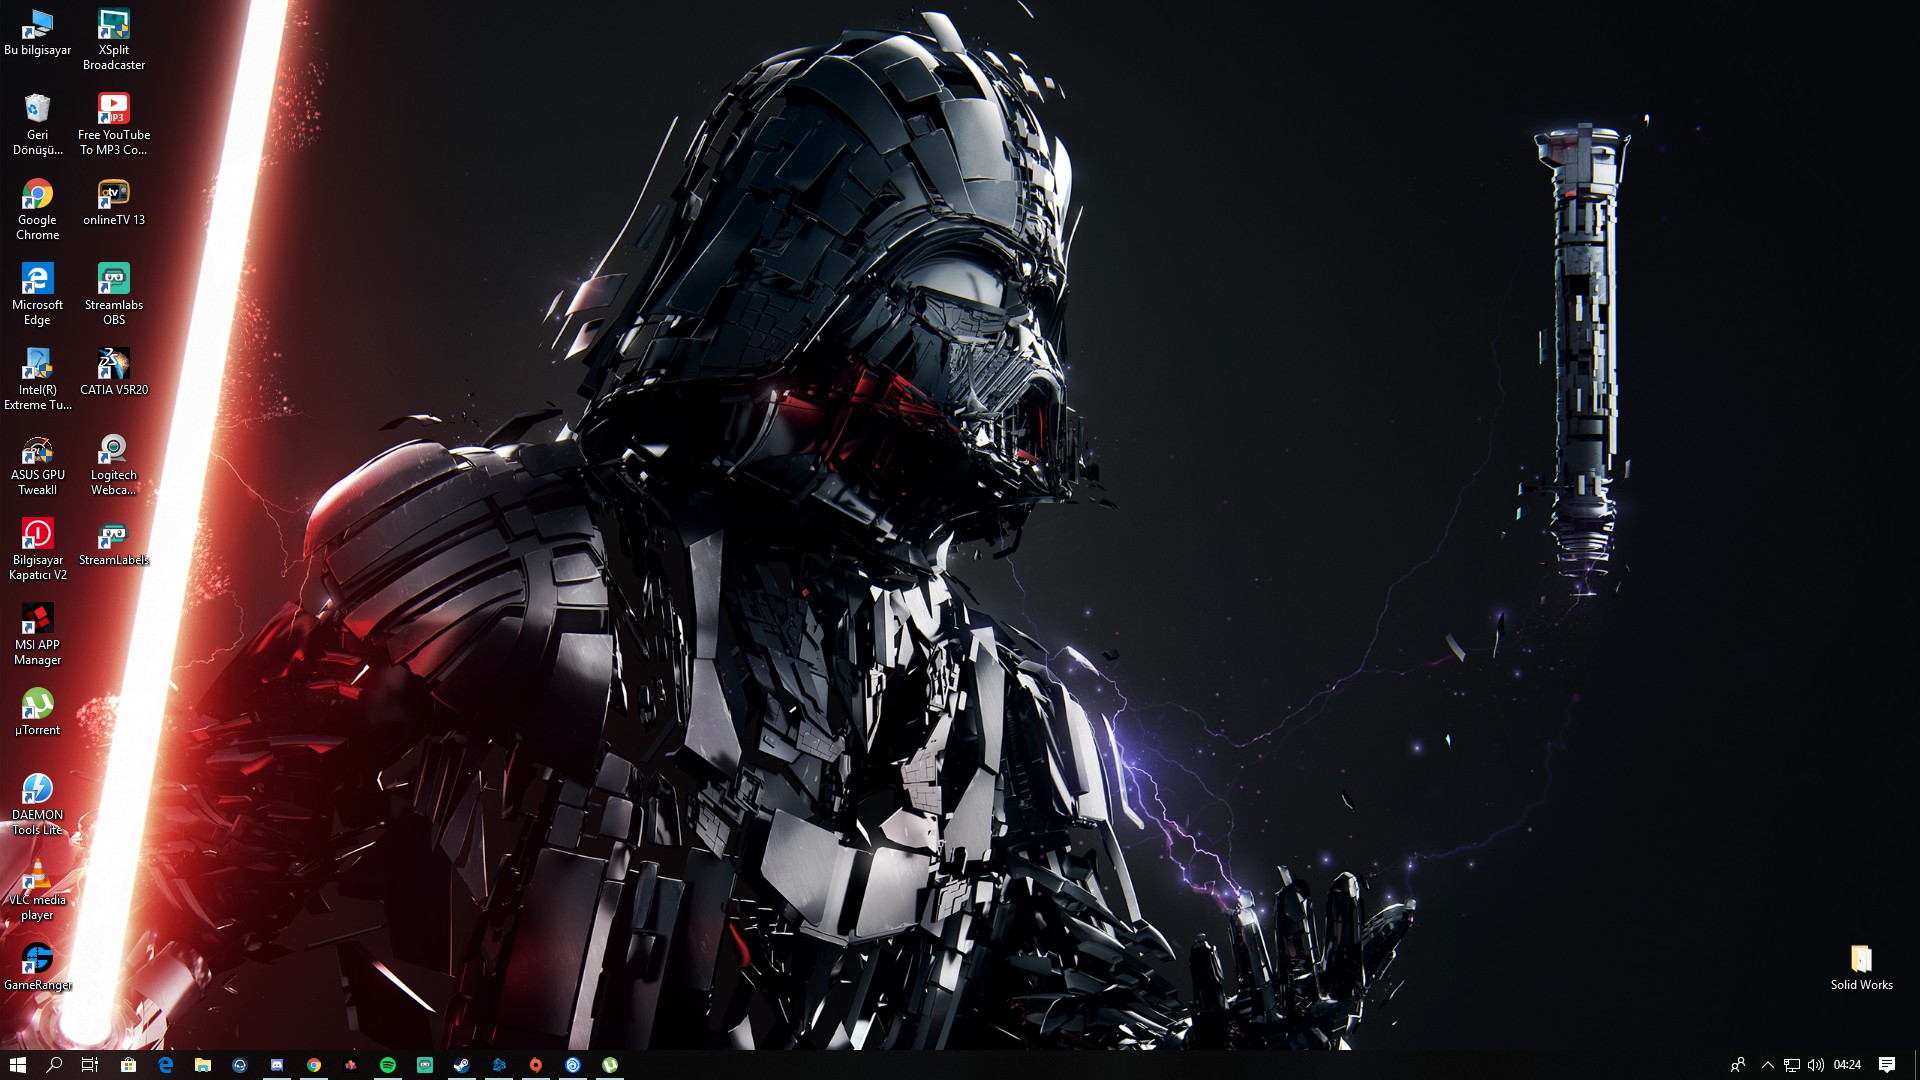The width and height of the screenshot is (1920, 1080).
Task: Open Steam from the taskbar
Action: (x=462, y=1065)
